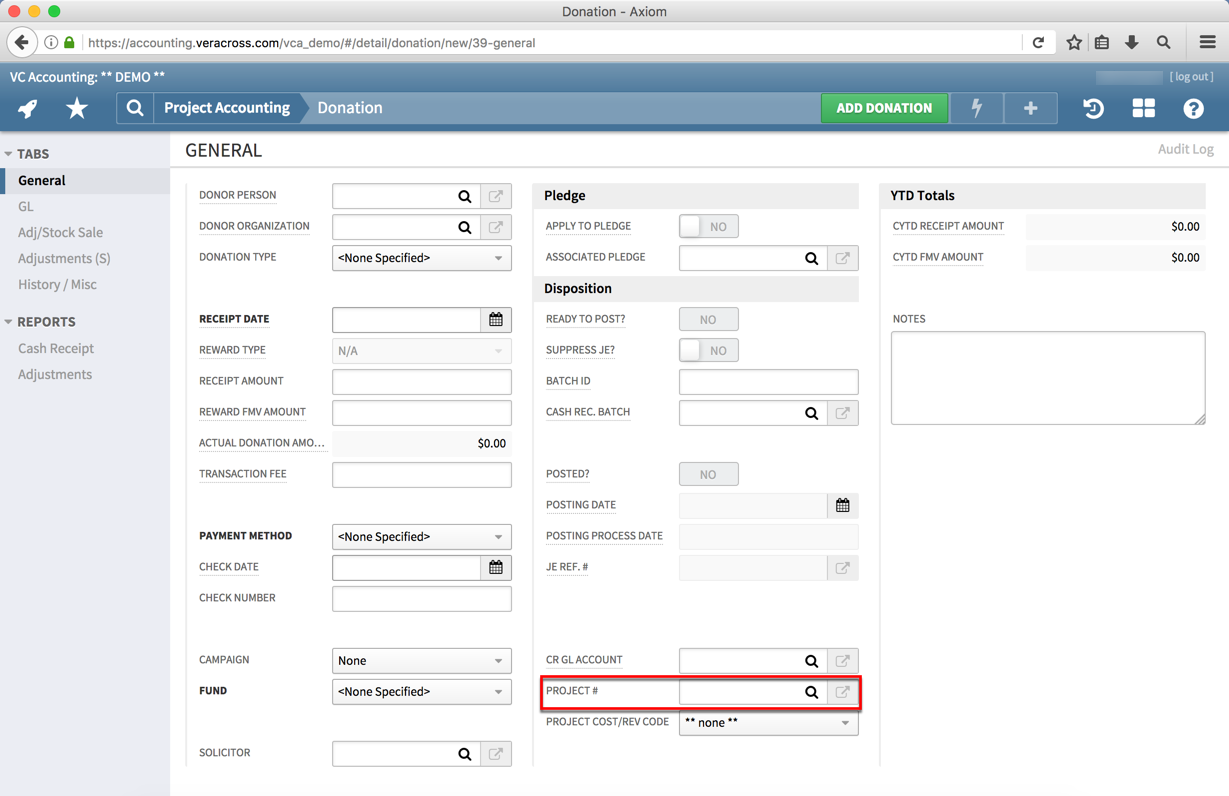Viewport: 1229px width, 796px height.
Task: Open recent history clock icon
Action: [x=1093, y=108]
